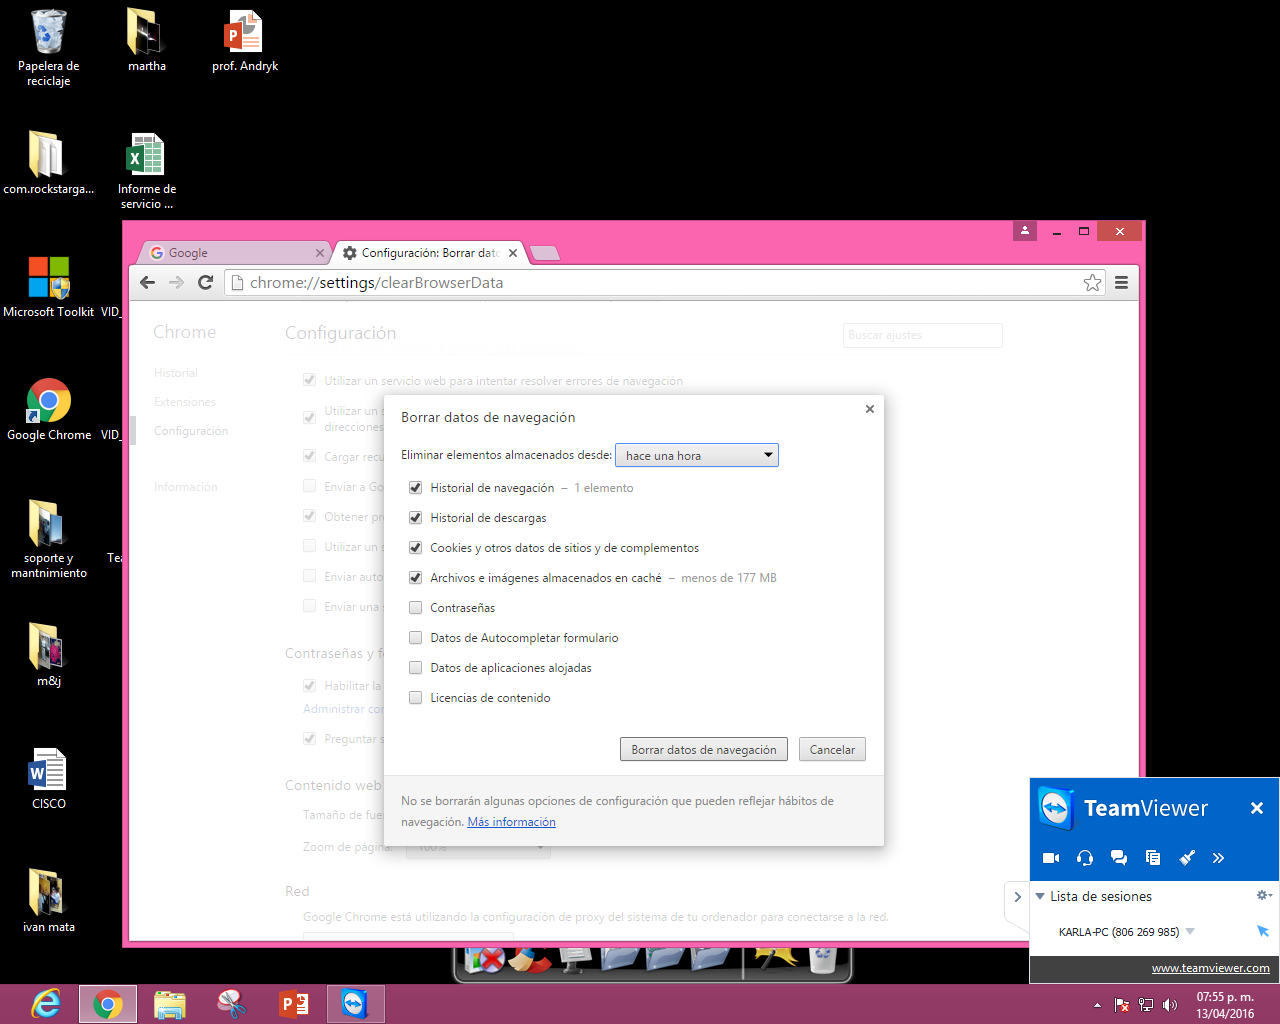The width and height of the screenshot is (1280, 1024).
Task: Click Borrar datos de navegación button
Action: pos(704,750)
